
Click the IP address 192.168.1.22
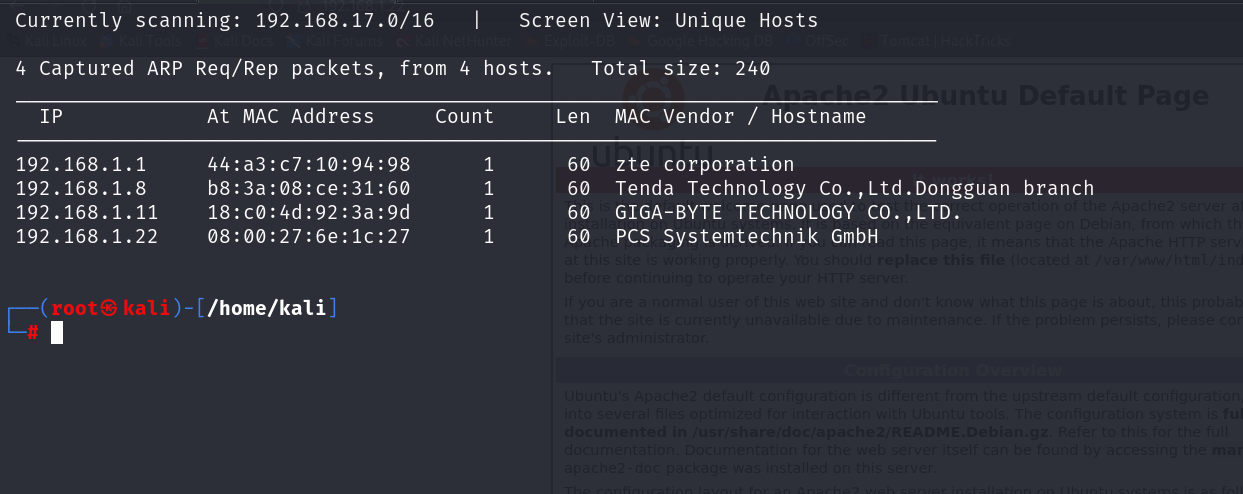point(87,237)
